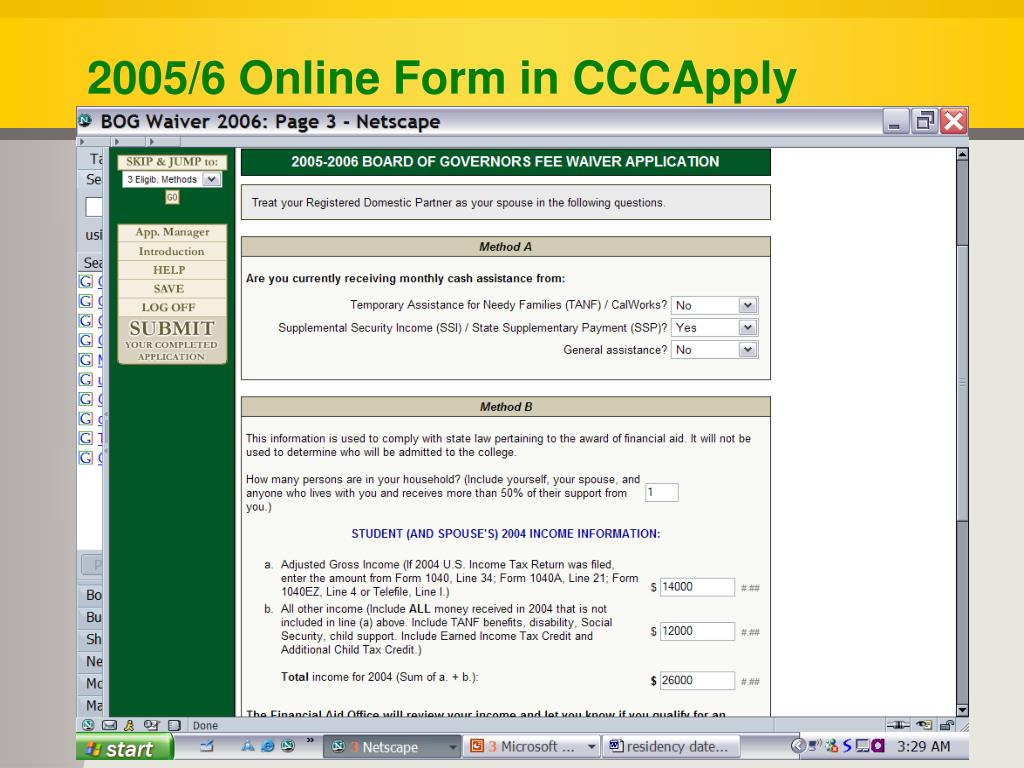
Task: Click the security lock icon in status bar
Action: click(946, 725)
